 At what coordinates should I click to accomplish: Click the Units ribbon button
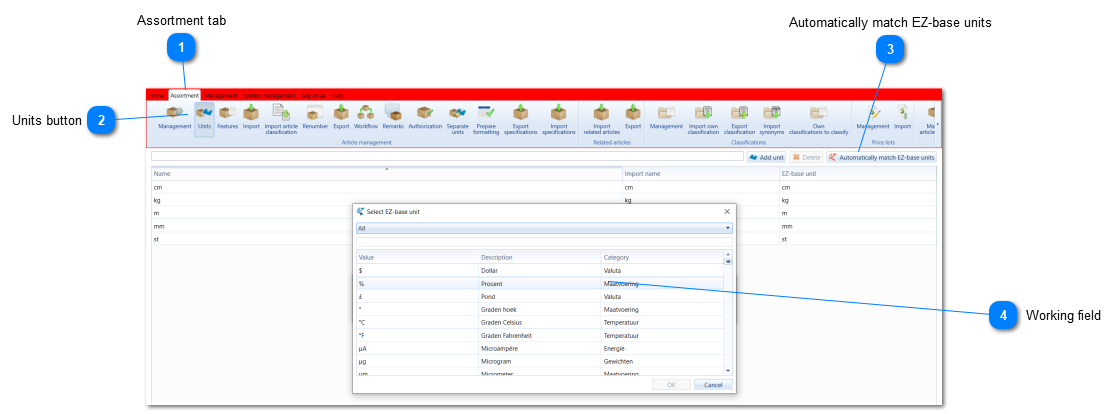(x=204, y=118)
